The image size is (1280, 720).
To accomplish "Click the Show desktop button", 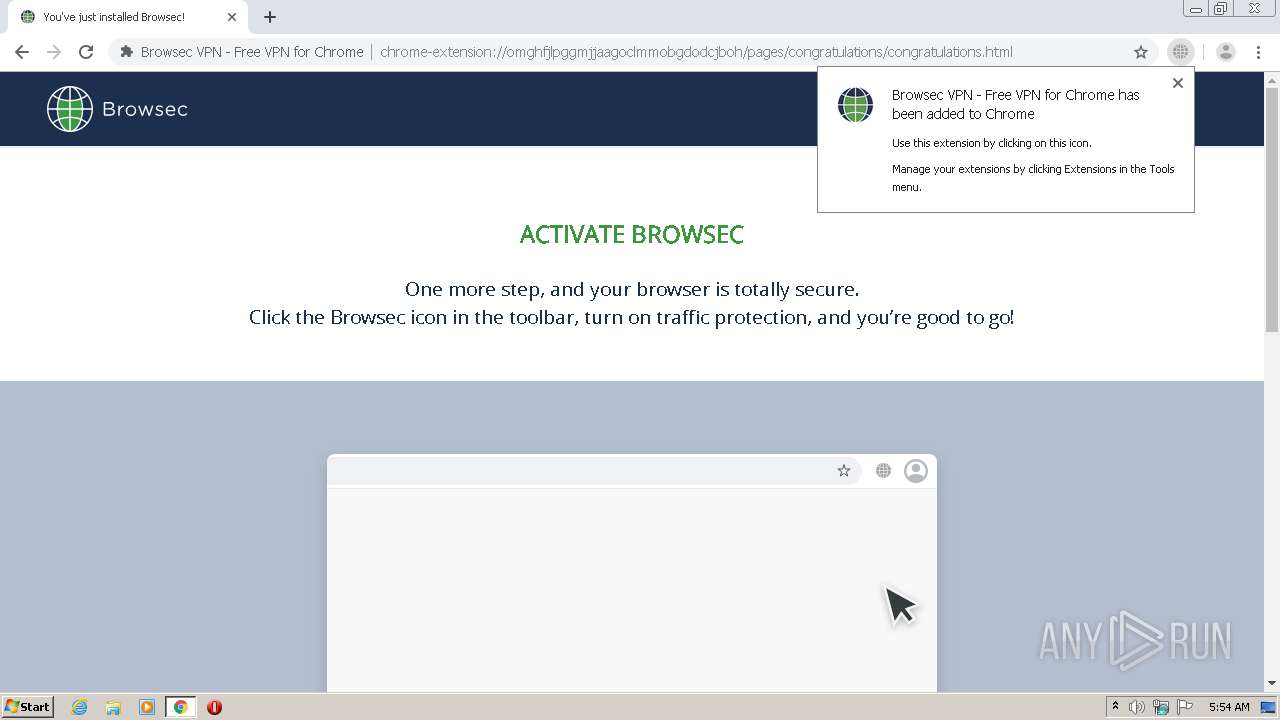I will [1269, 707].
